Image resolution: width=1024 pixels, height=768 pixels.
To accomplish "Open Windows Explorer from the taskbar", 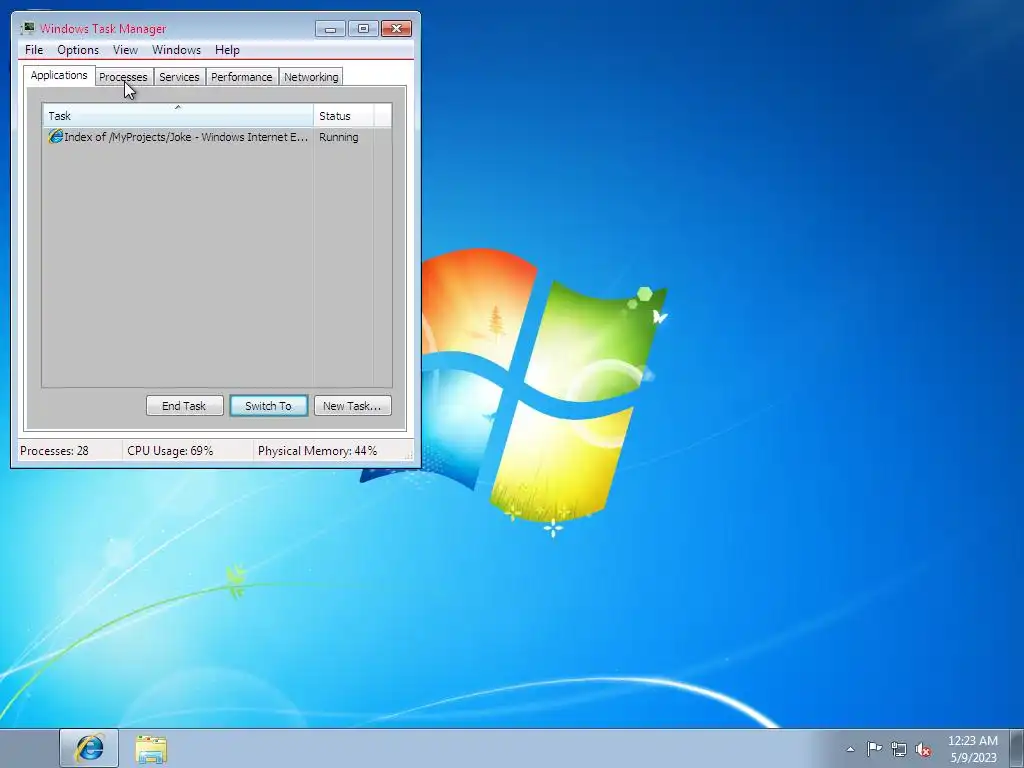I will click(x=151, y=748).
